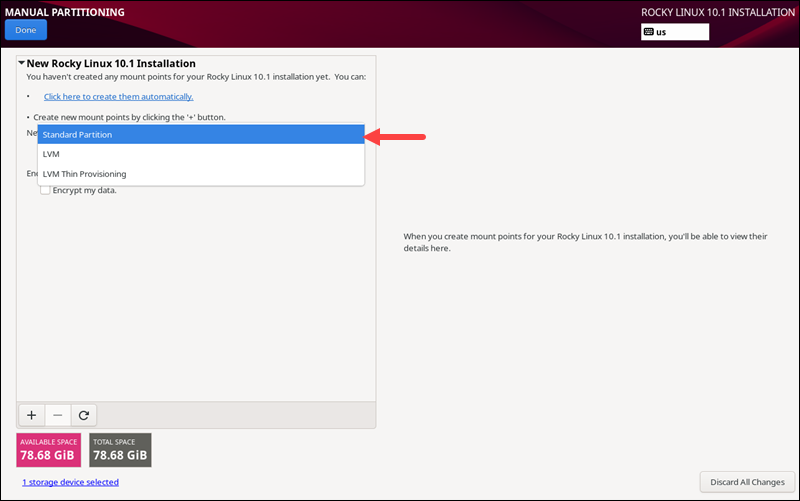
Task: Click the plus button to add mount point
Action: click(x=31, y=415)
